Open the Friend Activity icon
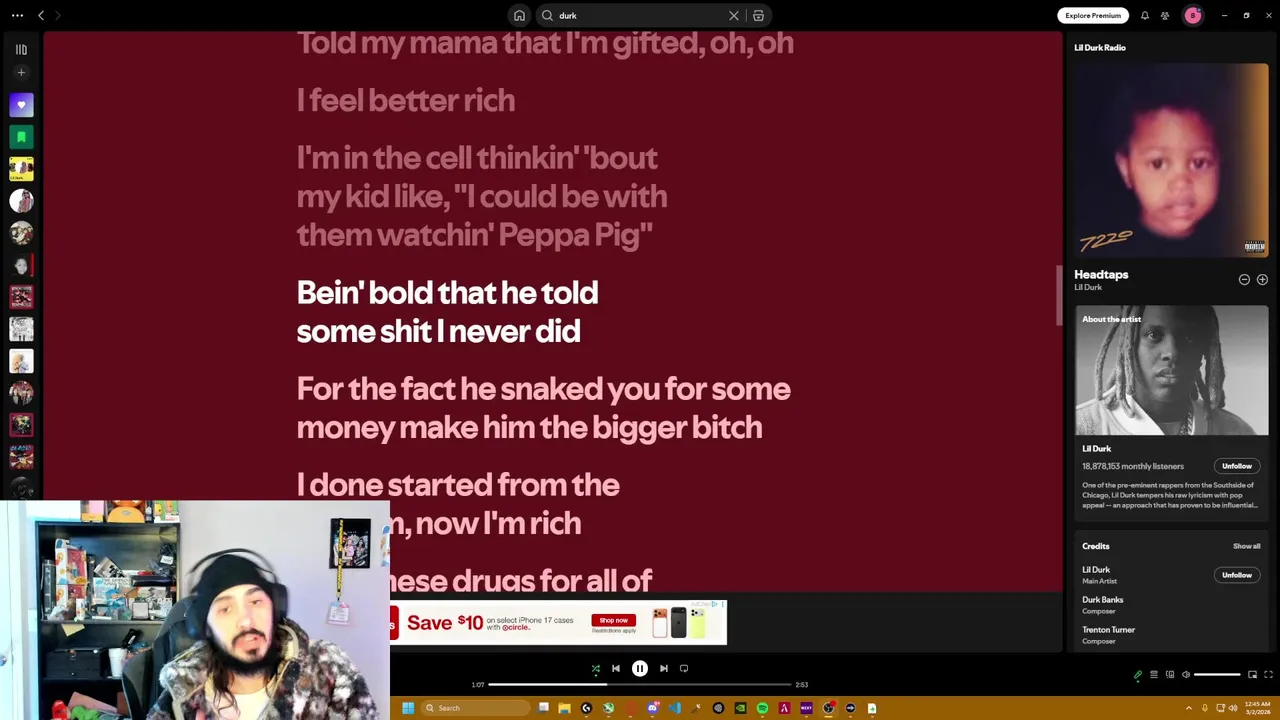 1165,15
